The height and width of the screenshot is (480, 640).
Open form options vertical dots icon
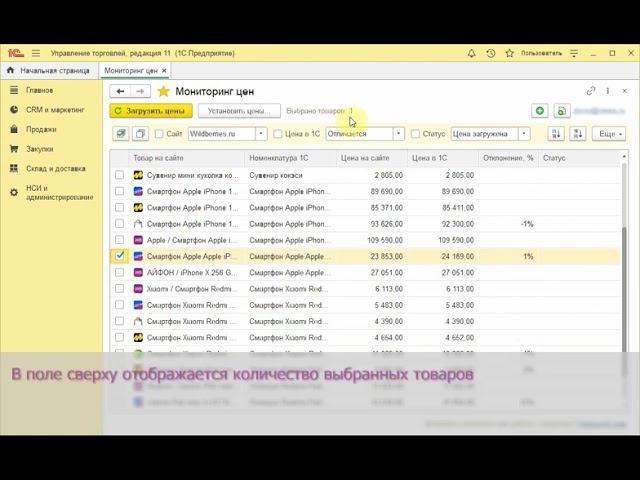[x=608, y=91]
